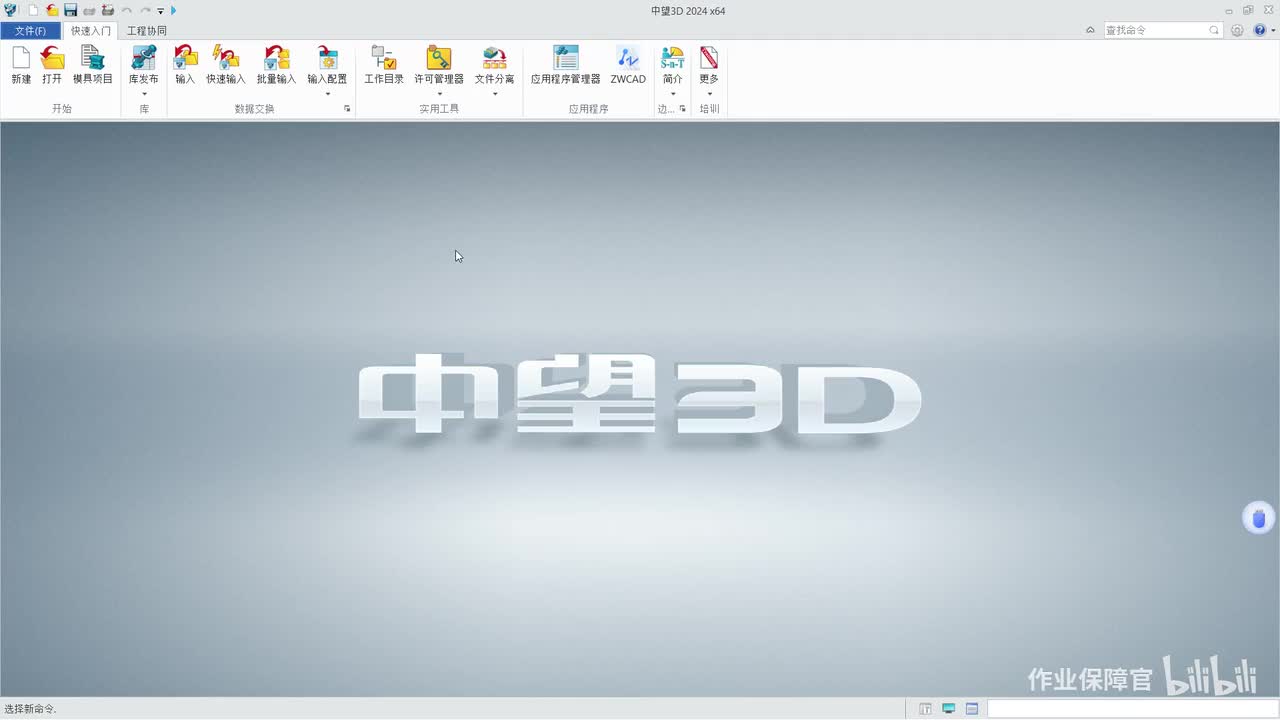Close the ZW3D 2024 window

tap(1267, 10)
